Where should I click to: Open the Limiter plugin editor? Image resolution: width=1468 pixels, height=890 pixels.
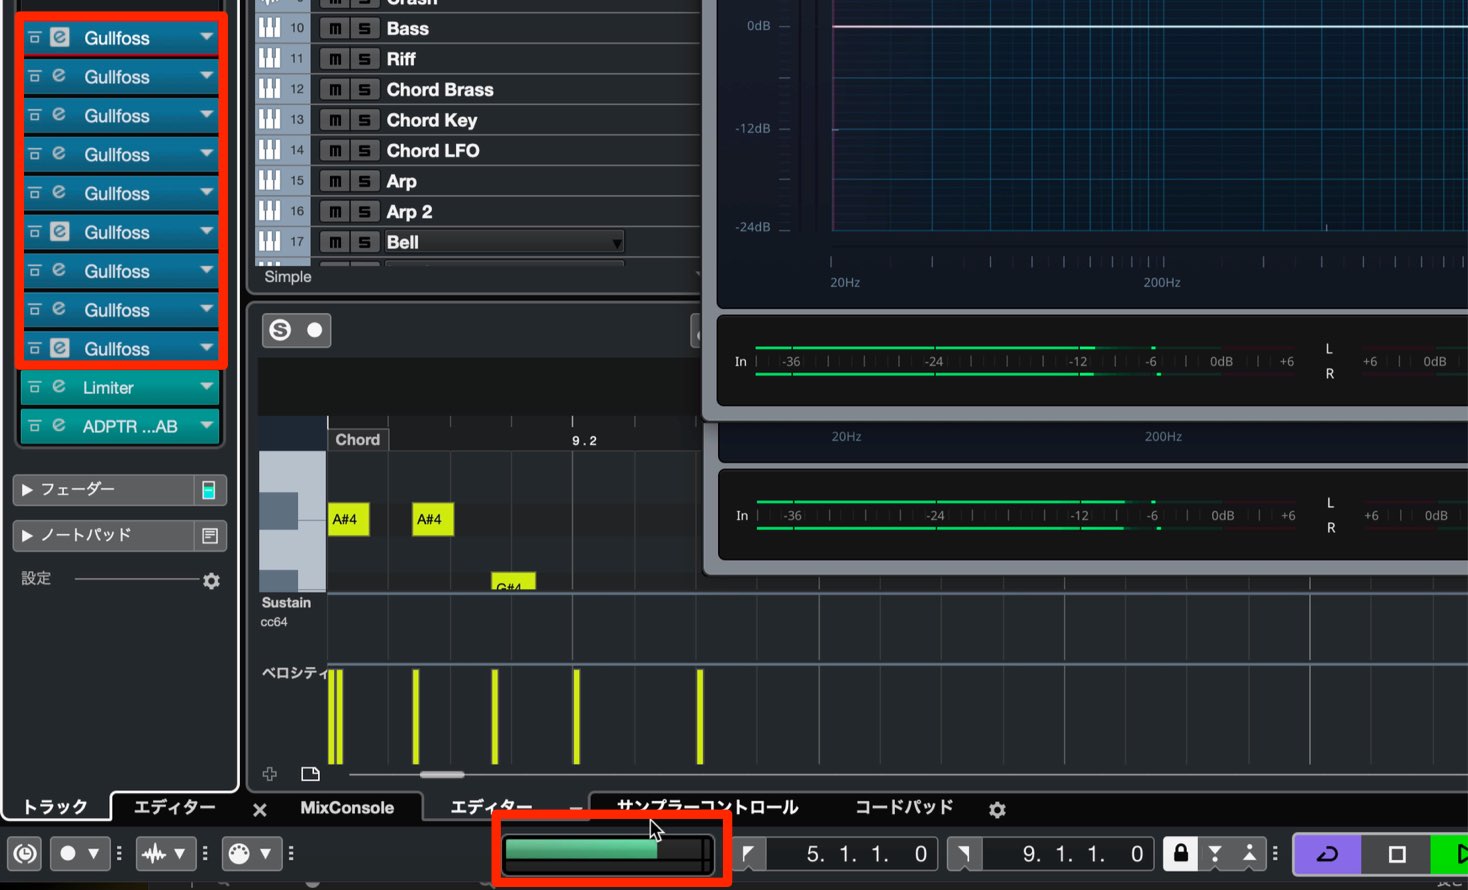(59, 387)
